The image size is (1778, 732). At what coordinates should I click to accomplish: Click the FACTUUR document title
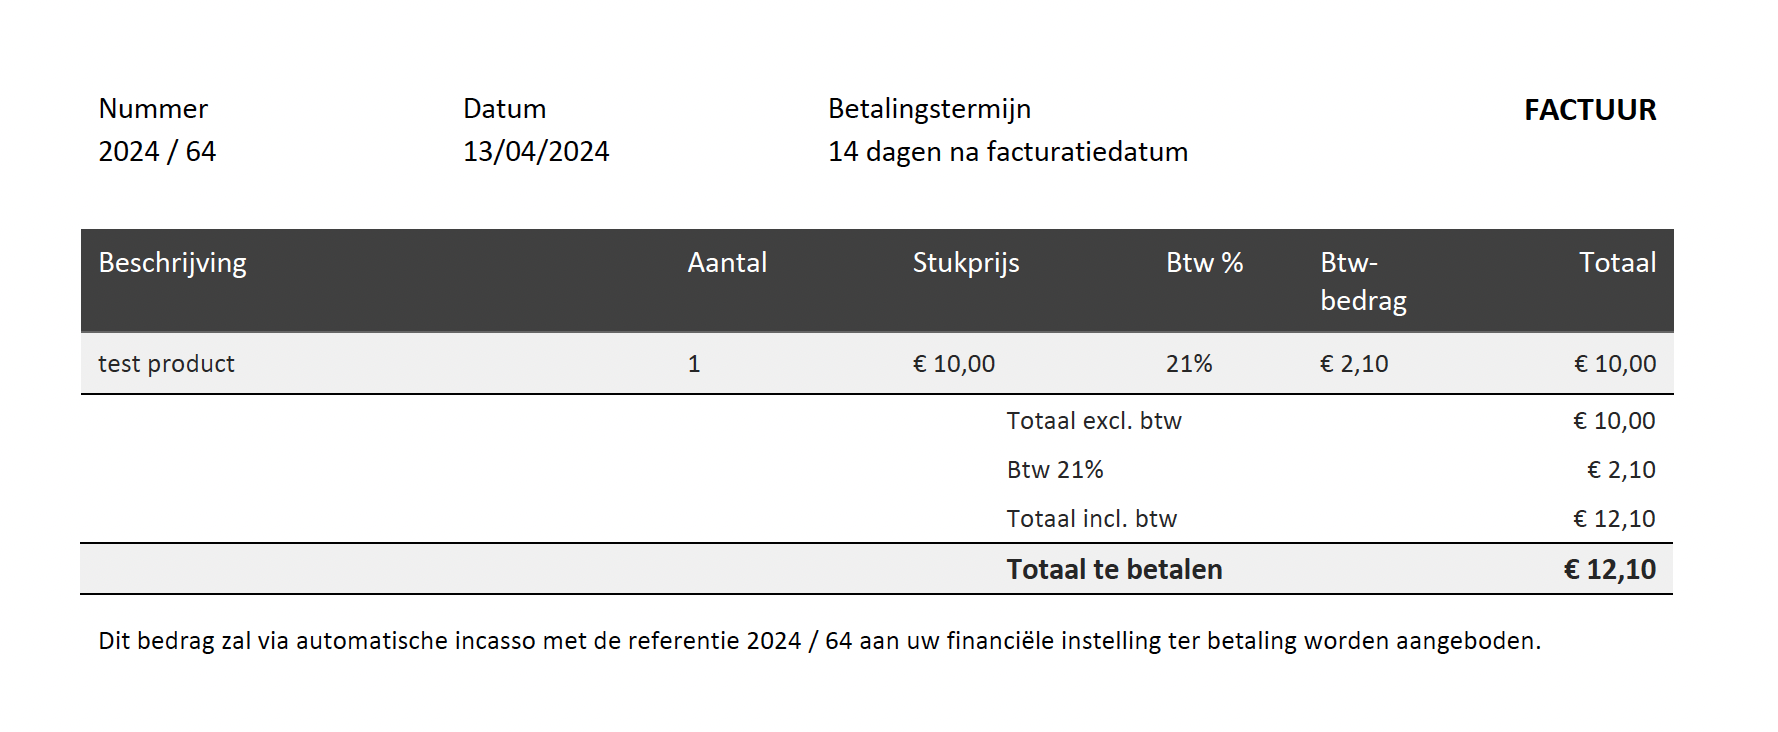pos(1589,110)
